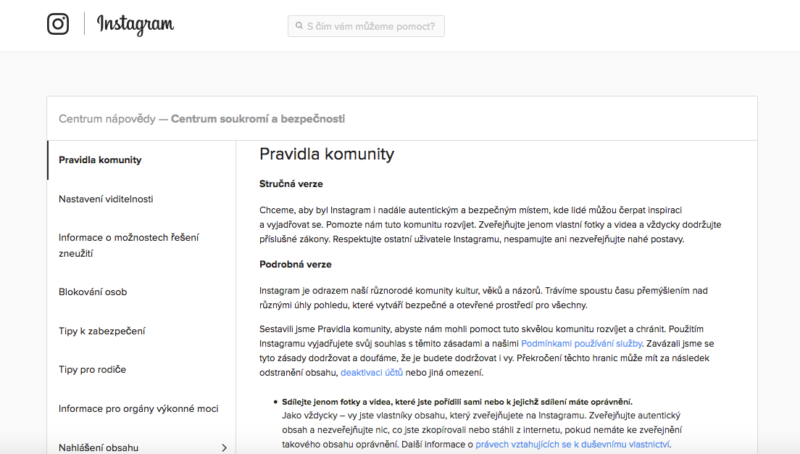The image size is (800, 454).
Task: Focus the 'S čím vám můžeme pomoct?' search field
Action: [x=366, y=26]
